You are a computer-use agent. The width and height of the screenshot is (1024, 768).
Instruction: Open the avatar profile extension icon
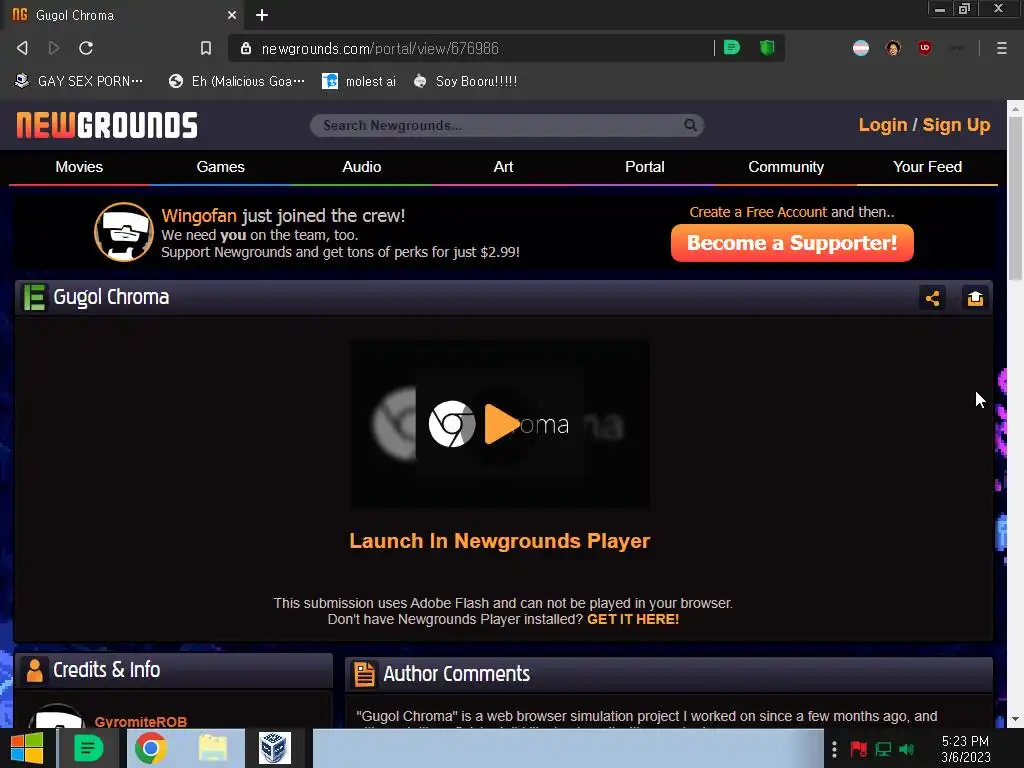pos(893,48)
